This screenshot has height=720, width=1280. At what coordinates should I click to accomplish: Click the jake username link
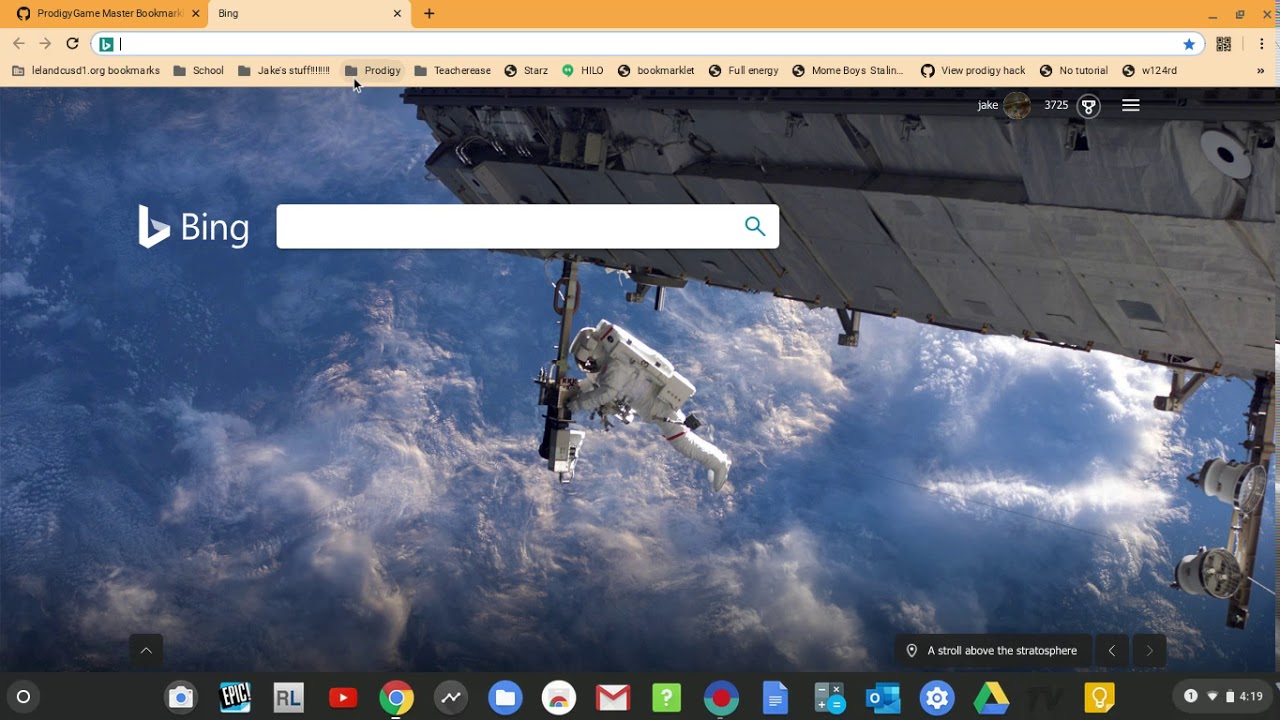coord(988,105)
